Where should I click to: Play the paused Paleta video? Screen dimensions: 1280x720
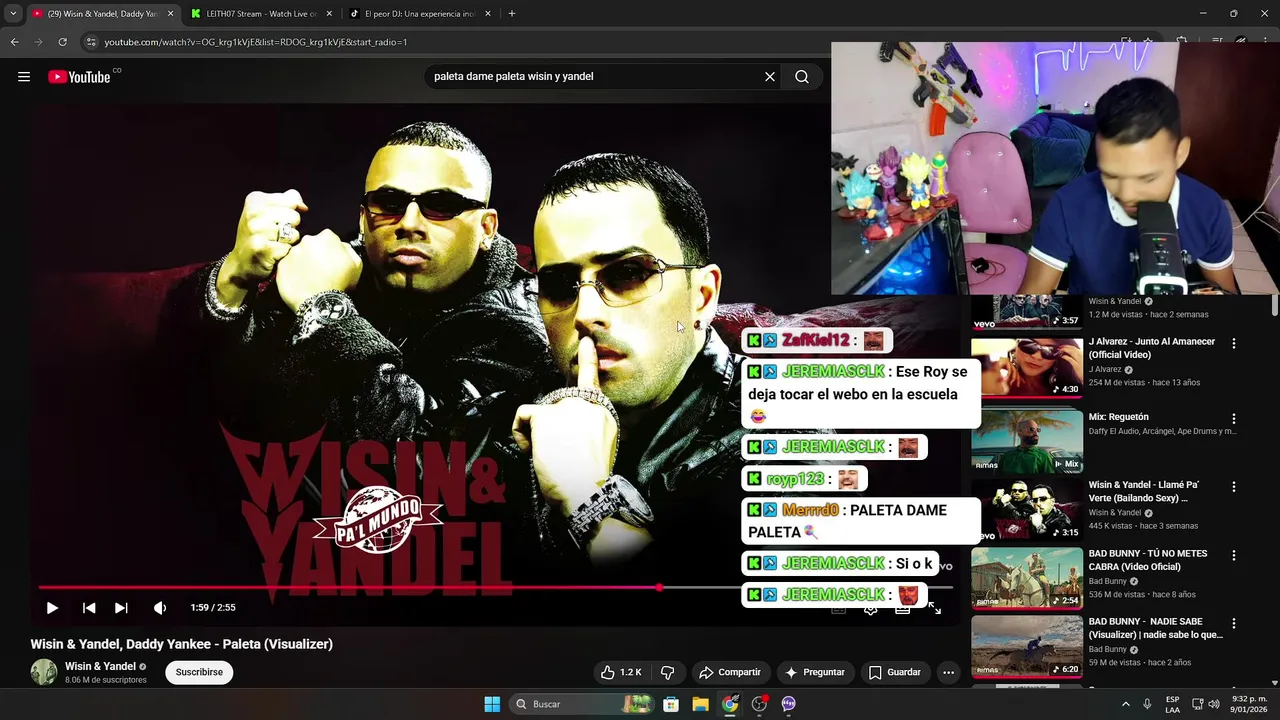click(52, 608)
